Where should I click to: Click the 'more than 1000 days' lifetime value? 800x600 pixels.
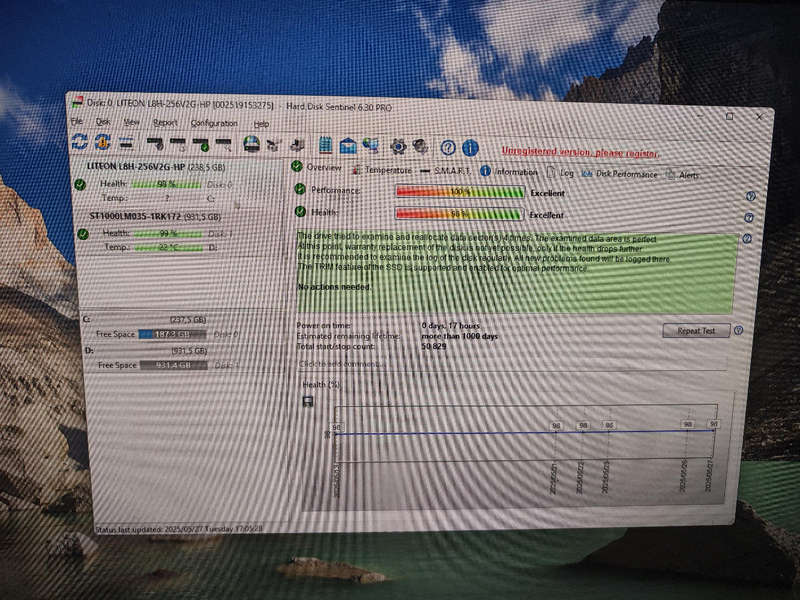pos(460,336)
